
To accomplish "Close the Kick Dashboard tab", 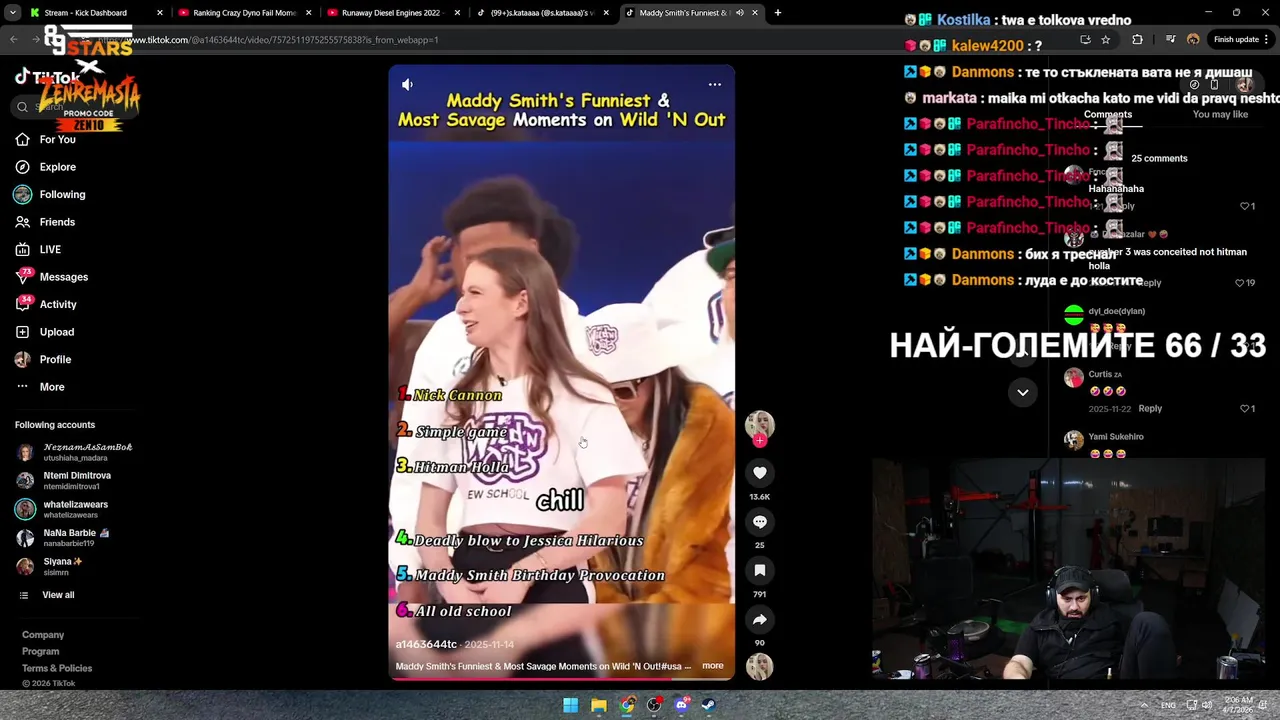I will tap(159, 13).
